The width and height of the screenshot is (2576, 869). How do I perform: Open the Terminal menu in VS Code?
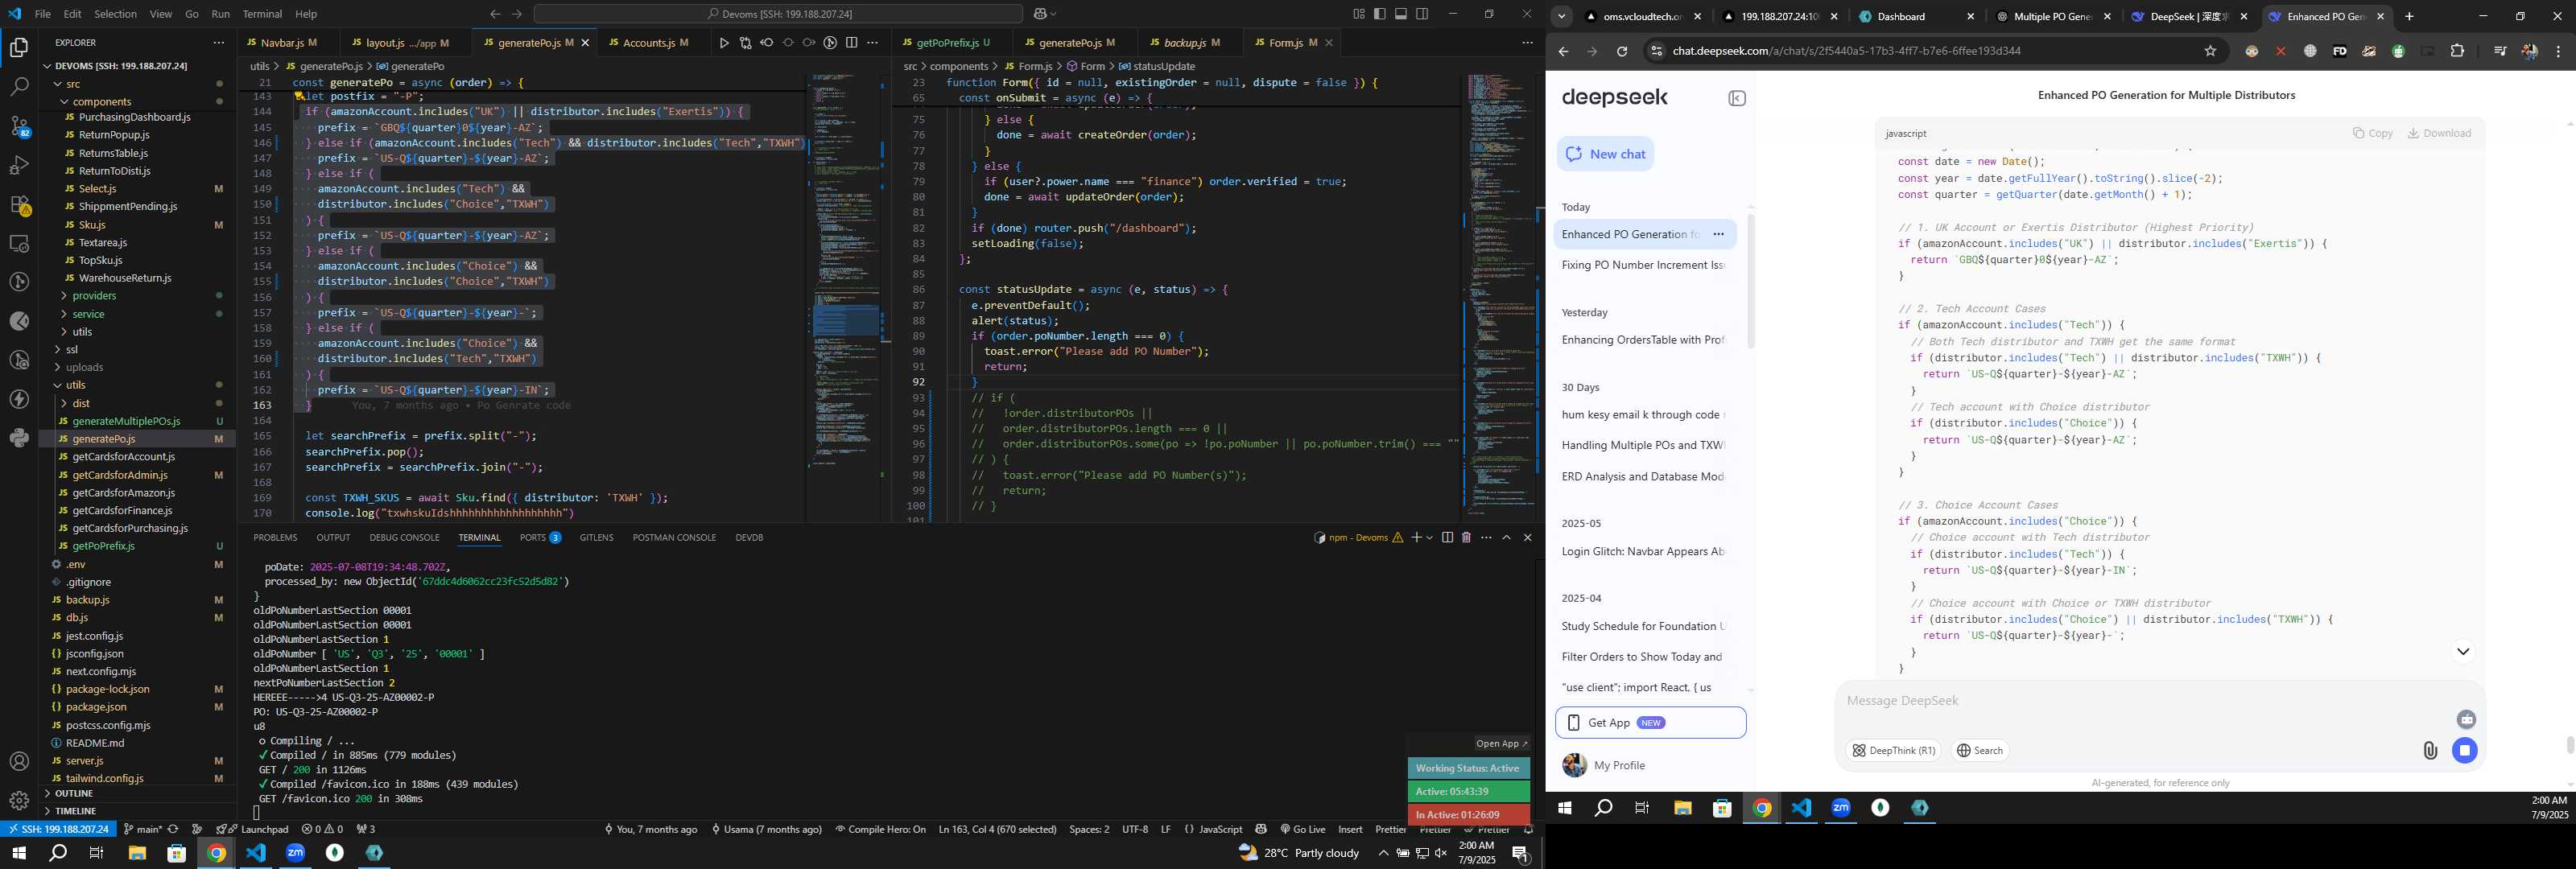(262, 14)
